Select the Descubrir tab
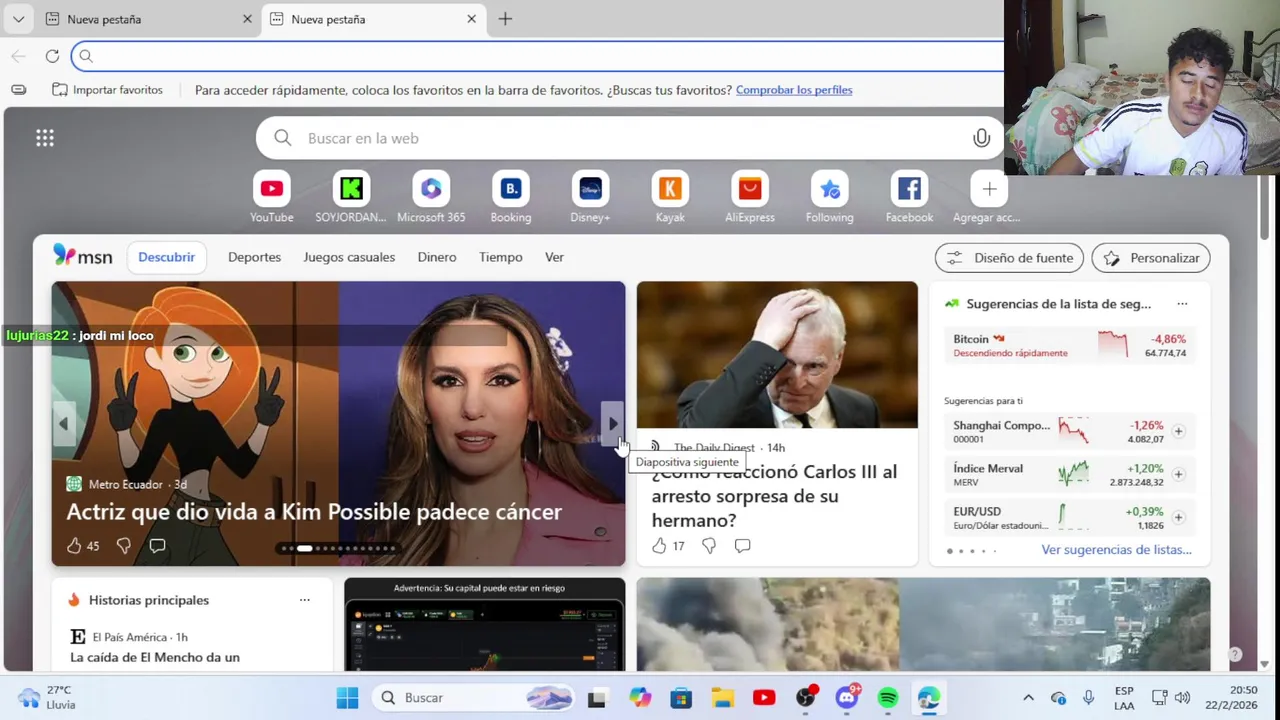 tap(166, 257)
